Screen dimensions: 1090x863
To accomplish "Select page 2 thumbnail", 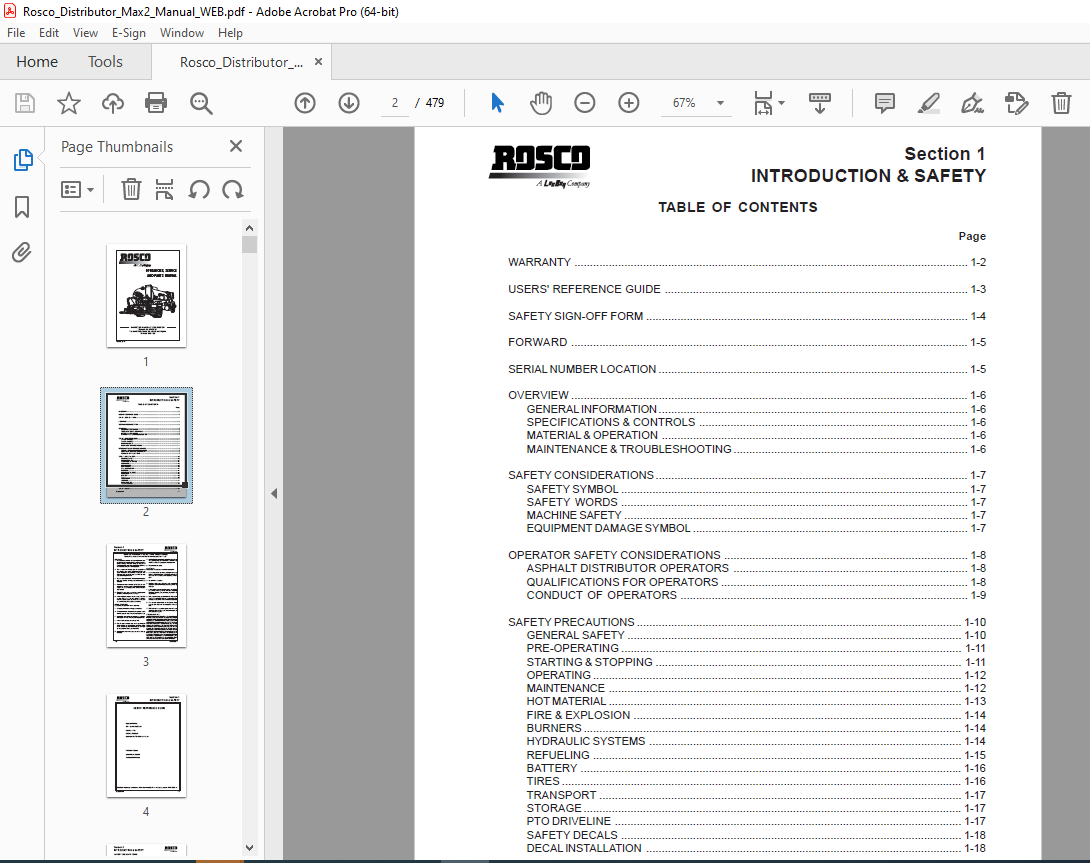I will point(146,445).
